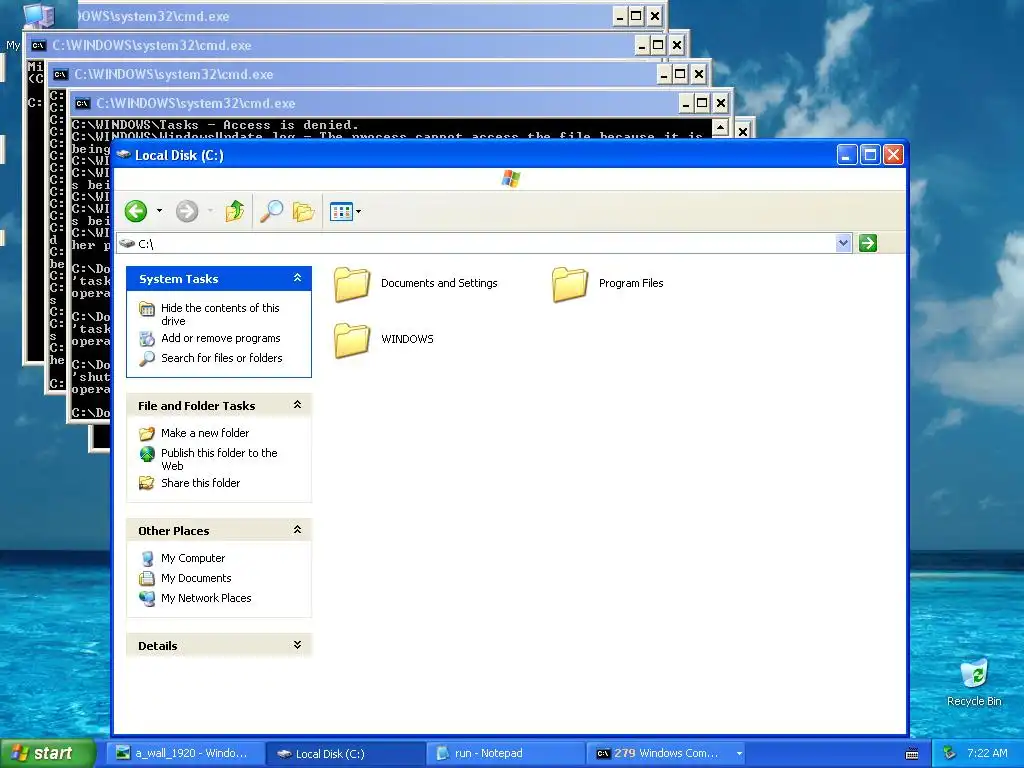
Task: Click Search for files or folders
Action: click(x=221, y=358)
